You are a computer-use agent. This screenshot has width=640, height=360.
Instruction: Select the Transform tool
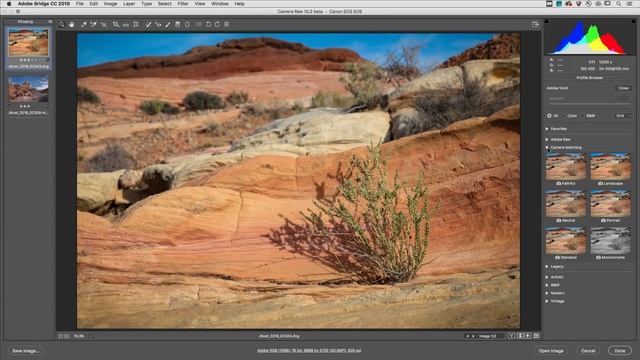coord(136,24)
